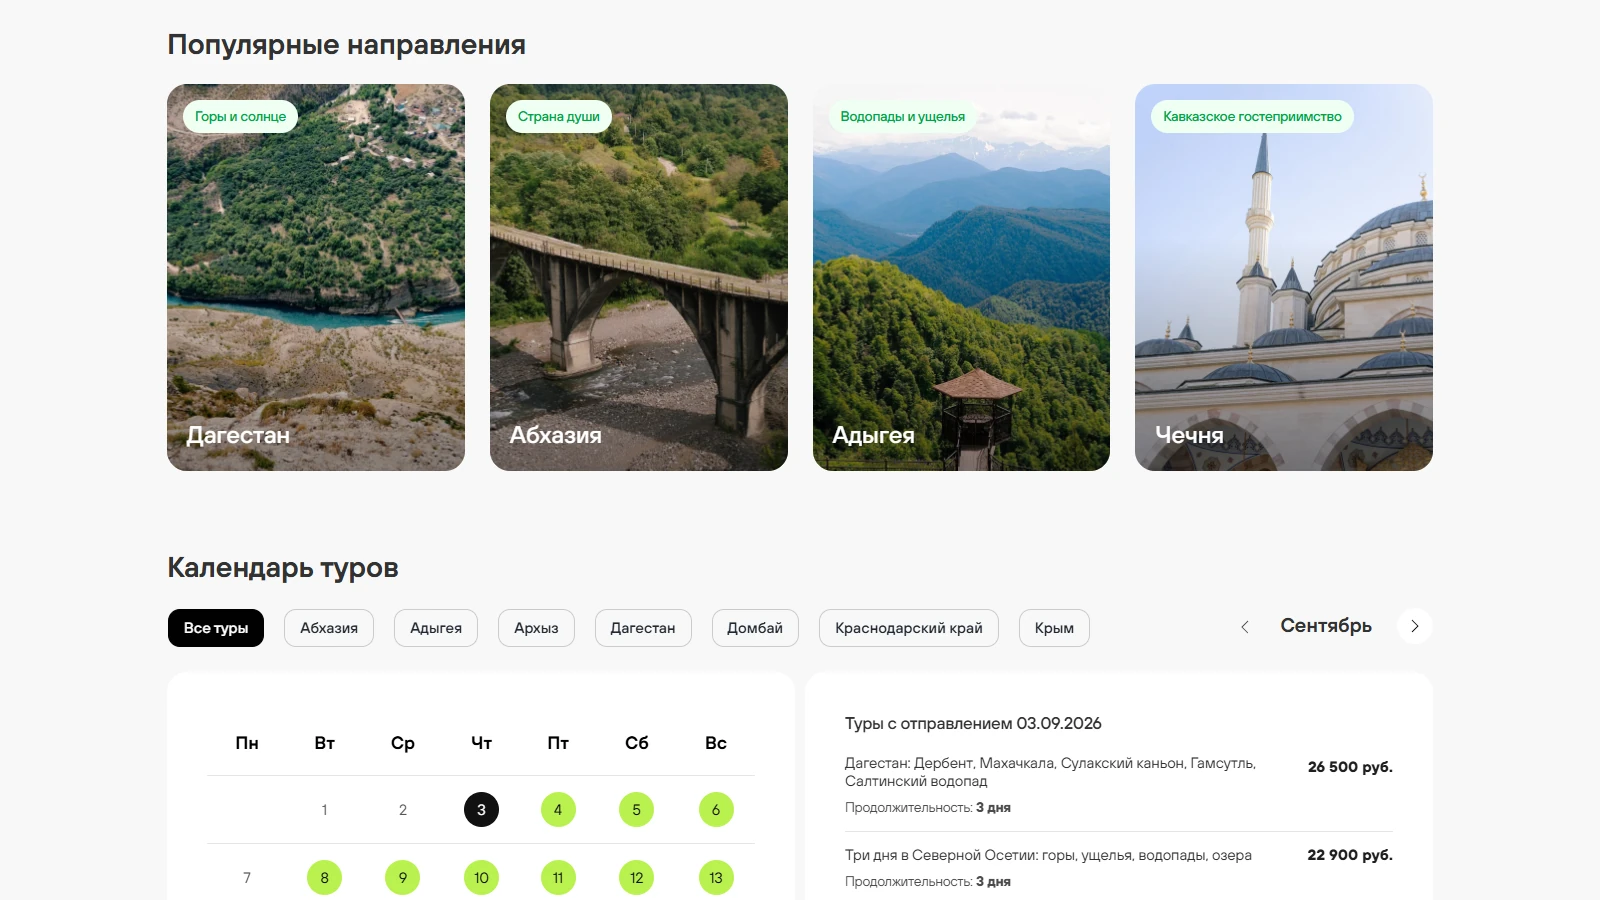The image size is (1600, 900).
Task: Filter tours by Краснодарский край
Action: click(x=909, y=628)
